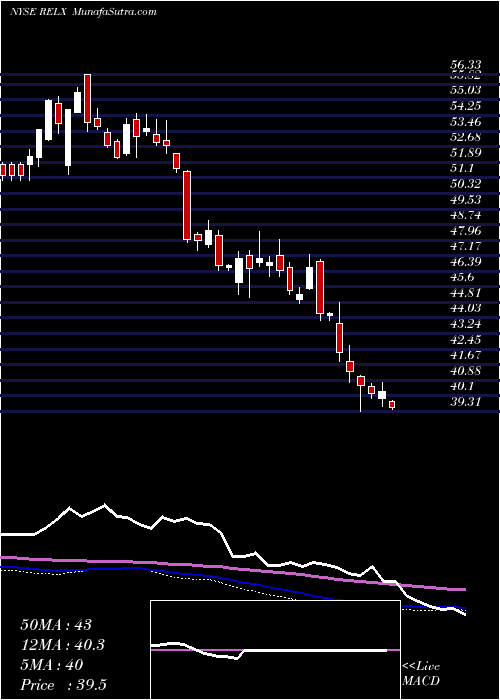Click the 53.46 price axis label
The height and width of the screenshot is (700, 500).
[x=466, y=121]
